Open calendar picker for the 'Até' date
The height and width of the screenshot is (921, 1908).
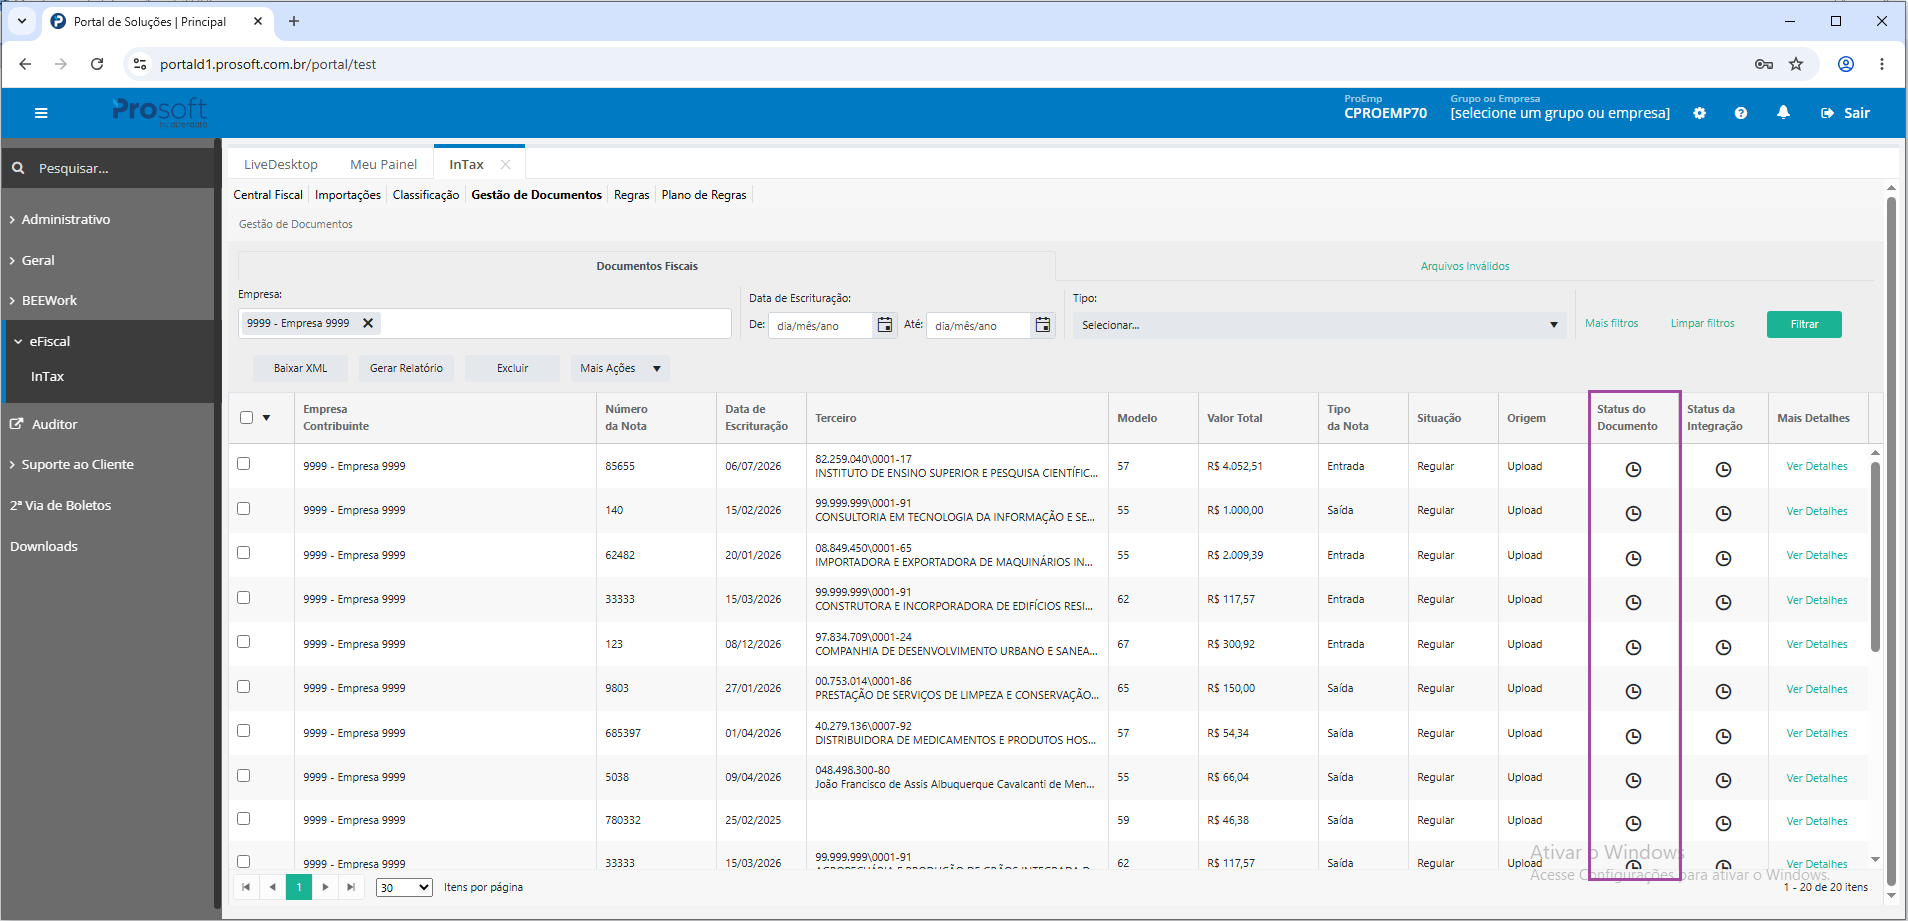(x=1042, y=325)
